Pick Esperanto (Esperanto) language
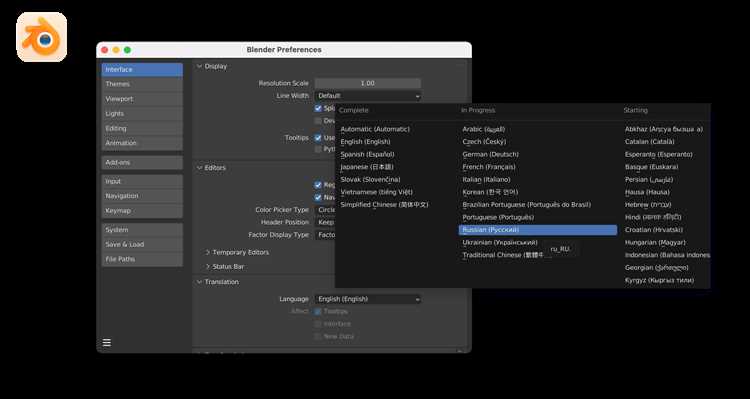 click(659, 155)
